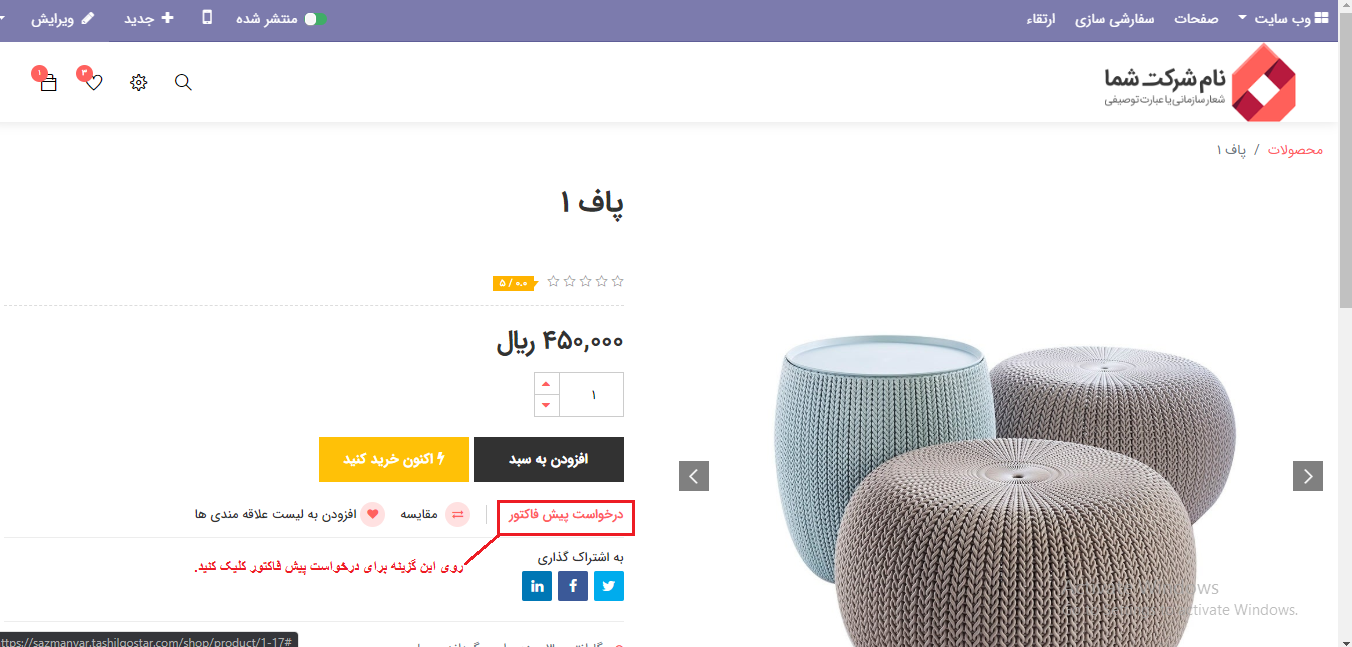Viewport: 1352px width, 647px height.
Task: Open the سفارشی سازی menu item
Action: (1114, 19)
